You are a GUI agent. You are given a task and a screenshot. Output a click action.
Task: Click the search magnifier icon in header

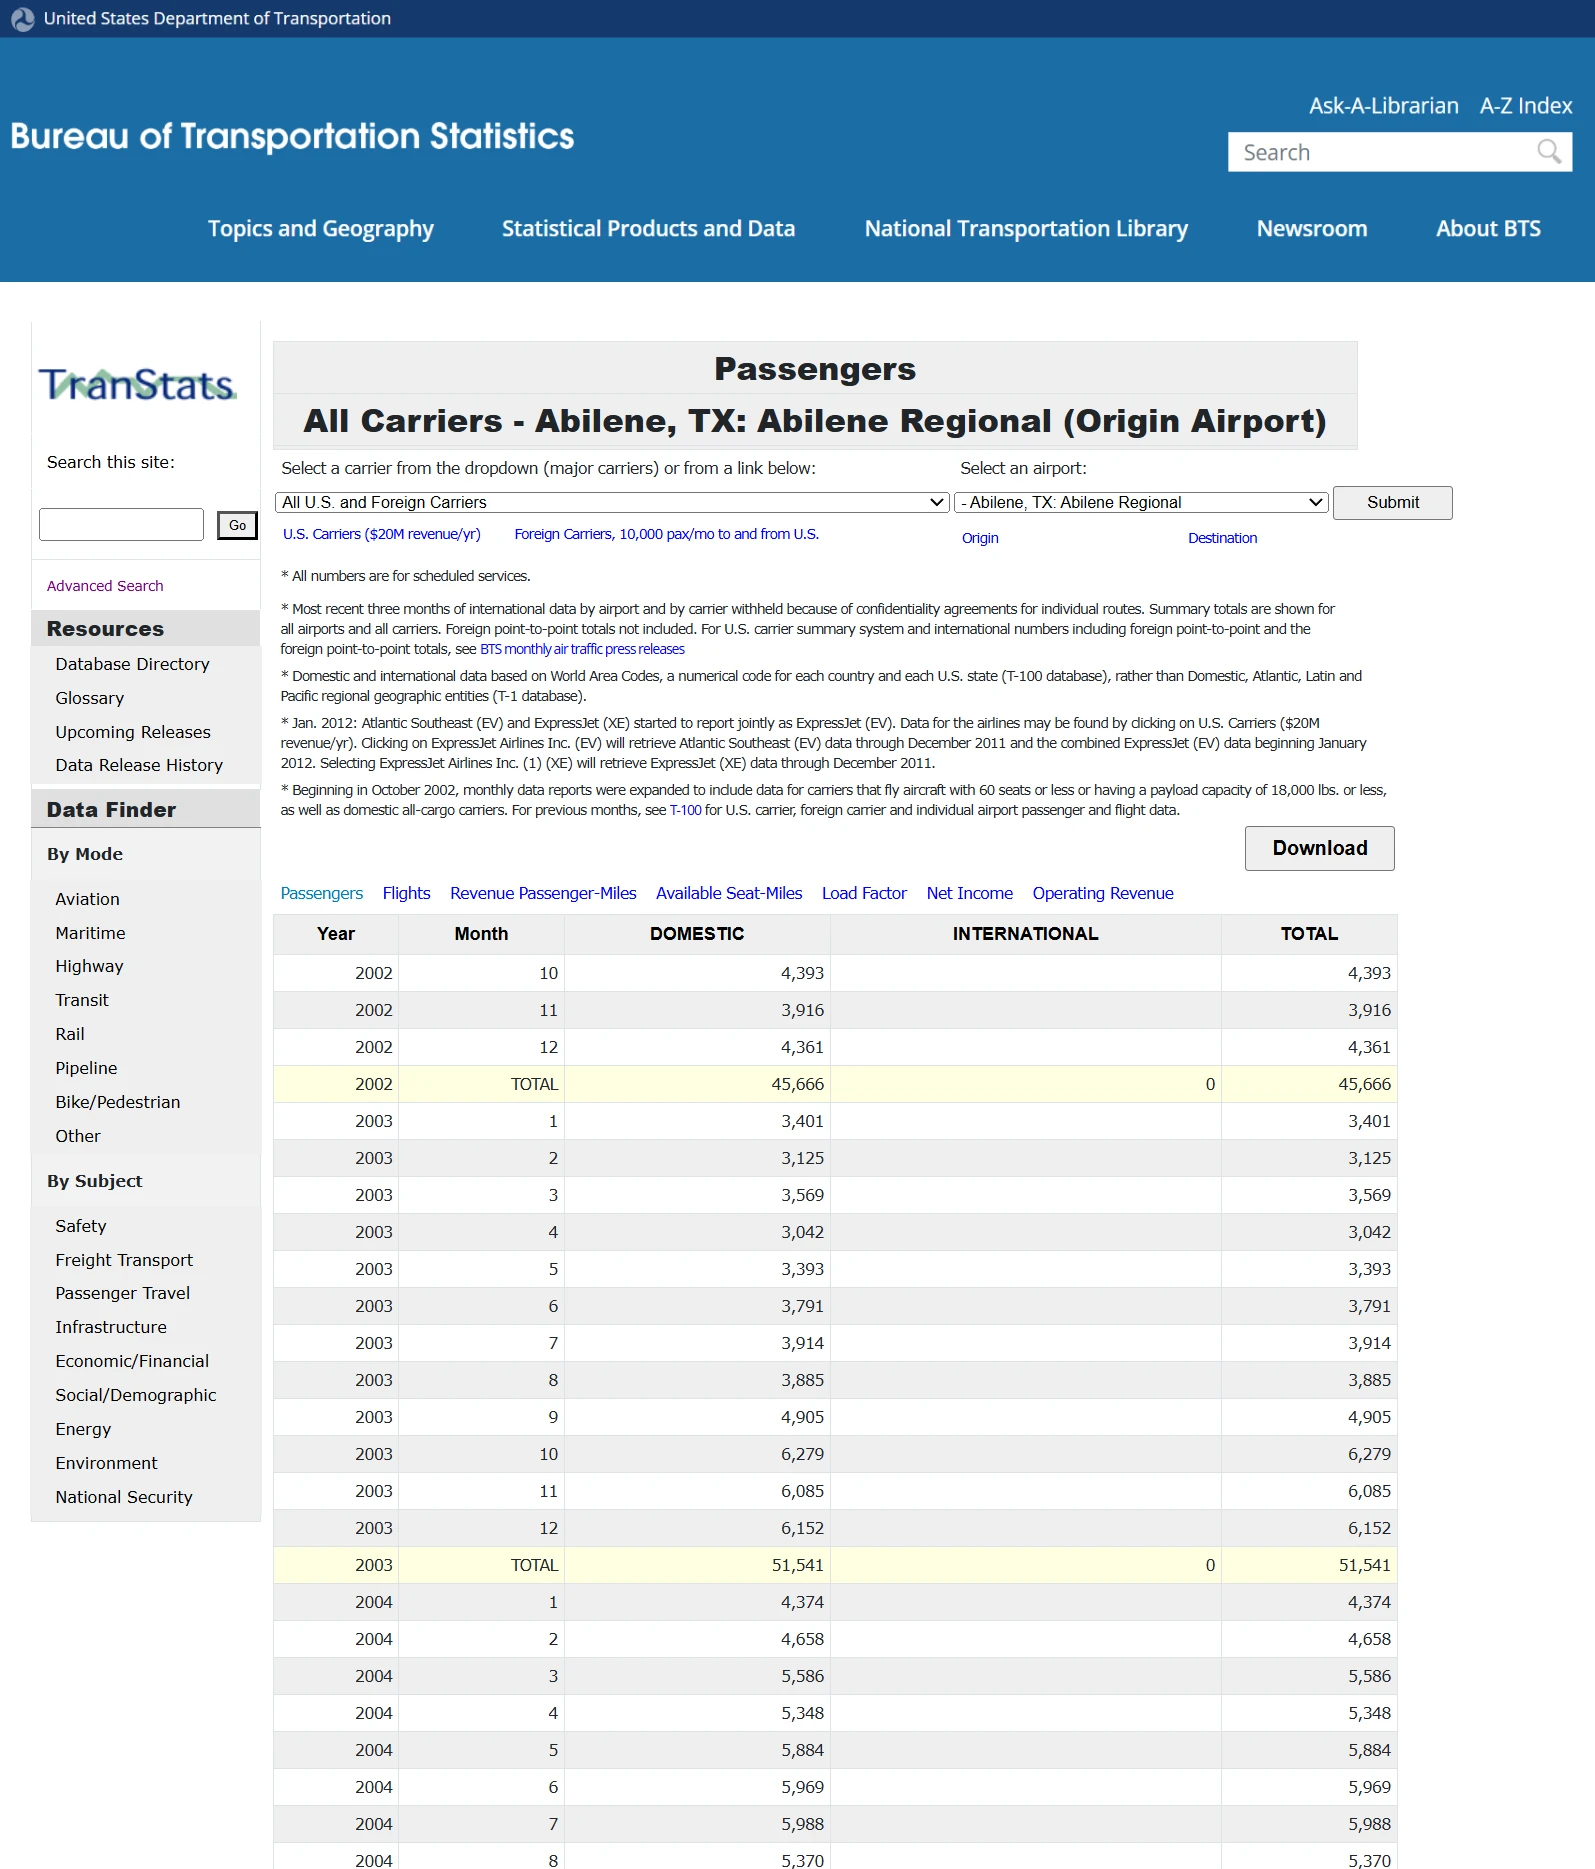[x=1549, y=152]
